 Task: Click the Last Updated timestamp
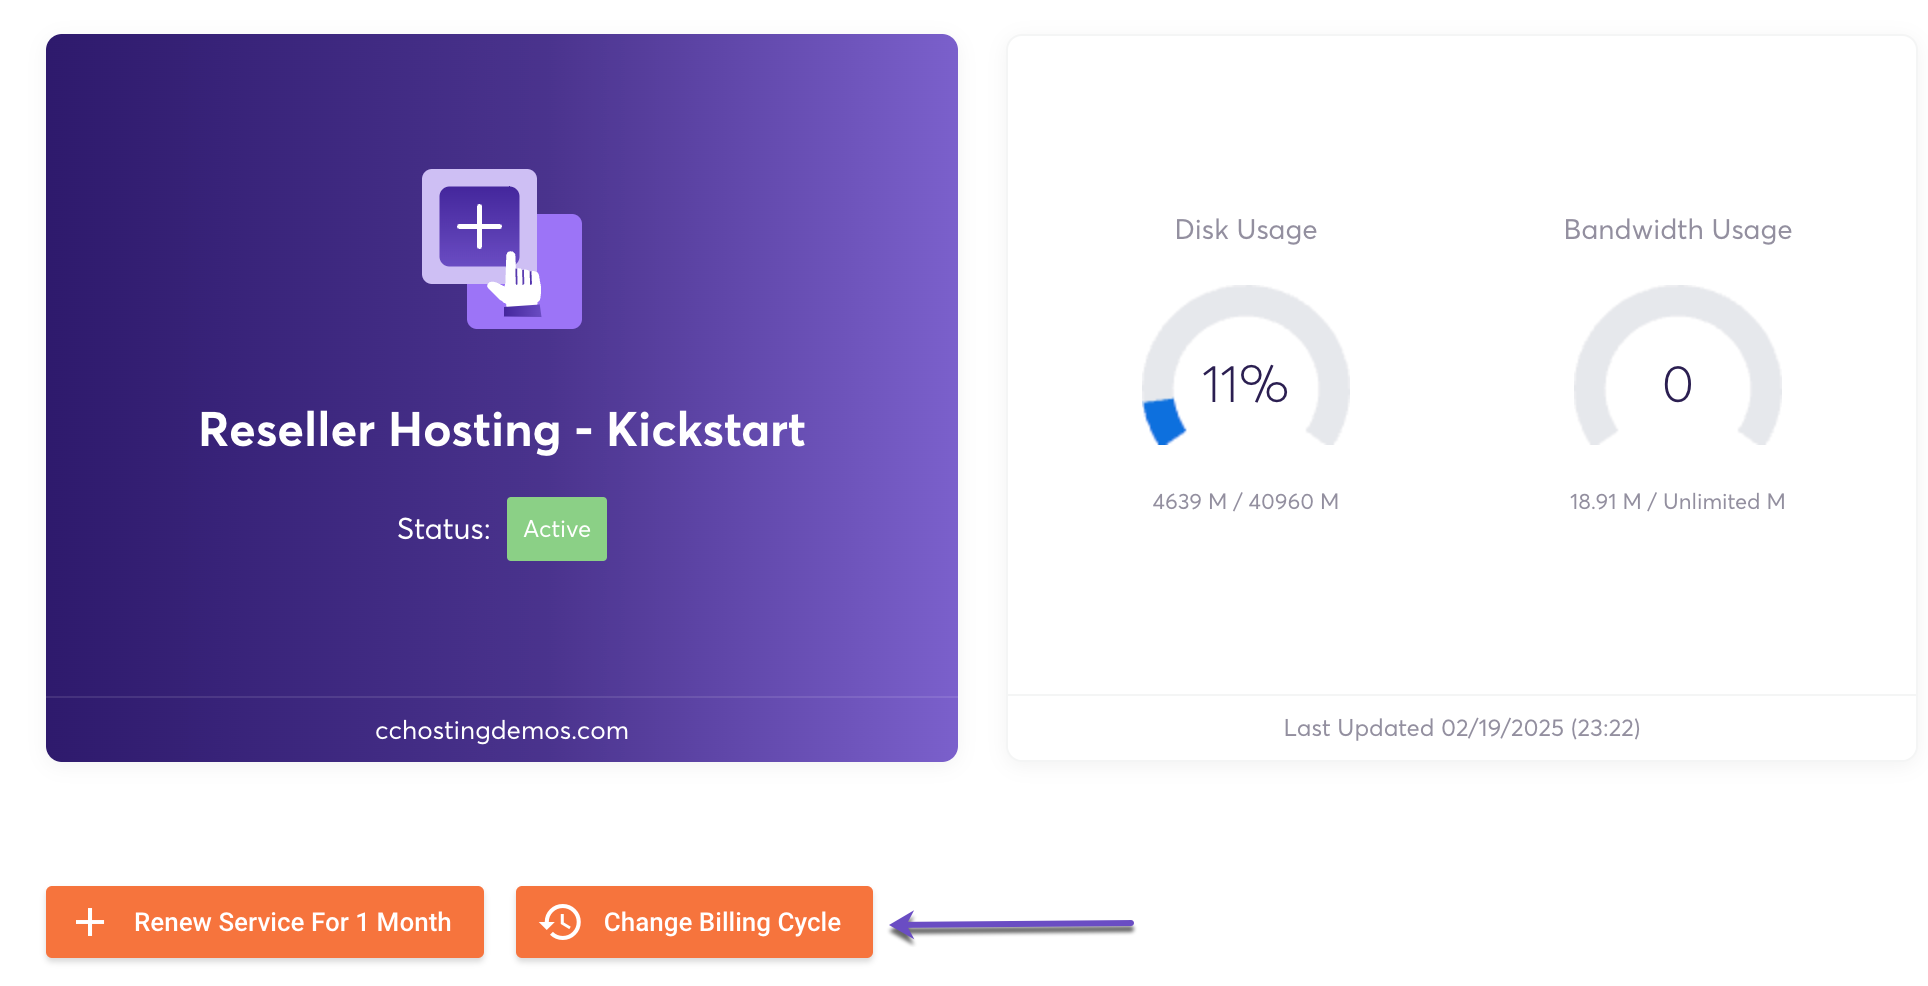click(1461, 728)
